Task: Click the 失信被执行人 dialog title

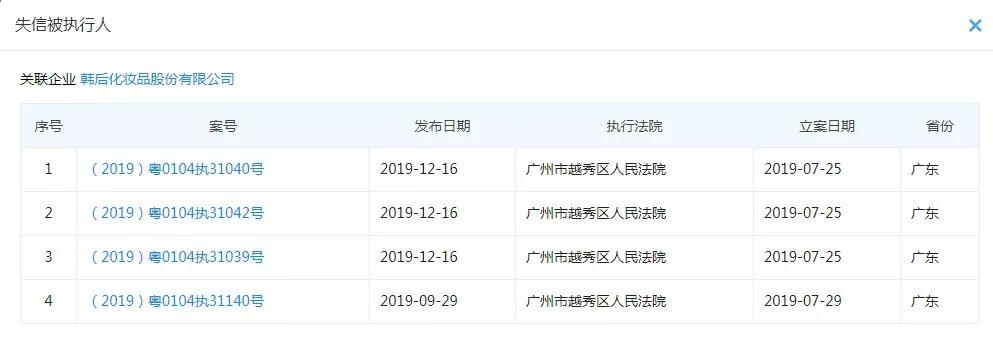Action: tap(63, 25)
